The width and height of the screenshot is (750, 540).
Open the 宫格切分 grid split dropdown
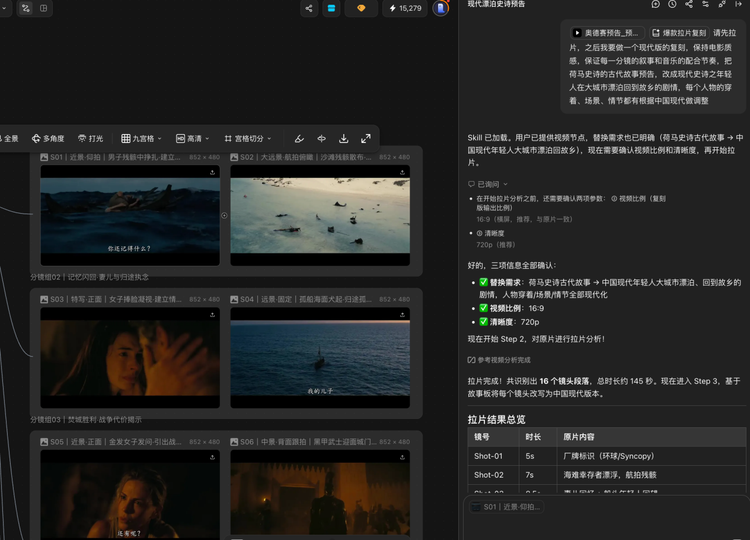coord(248,139)
